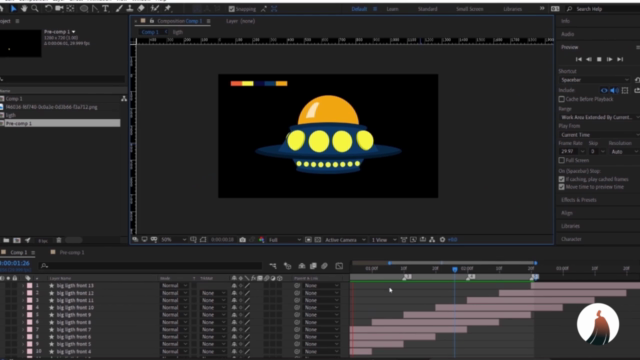Open the Align panel

tap(567, 213)
